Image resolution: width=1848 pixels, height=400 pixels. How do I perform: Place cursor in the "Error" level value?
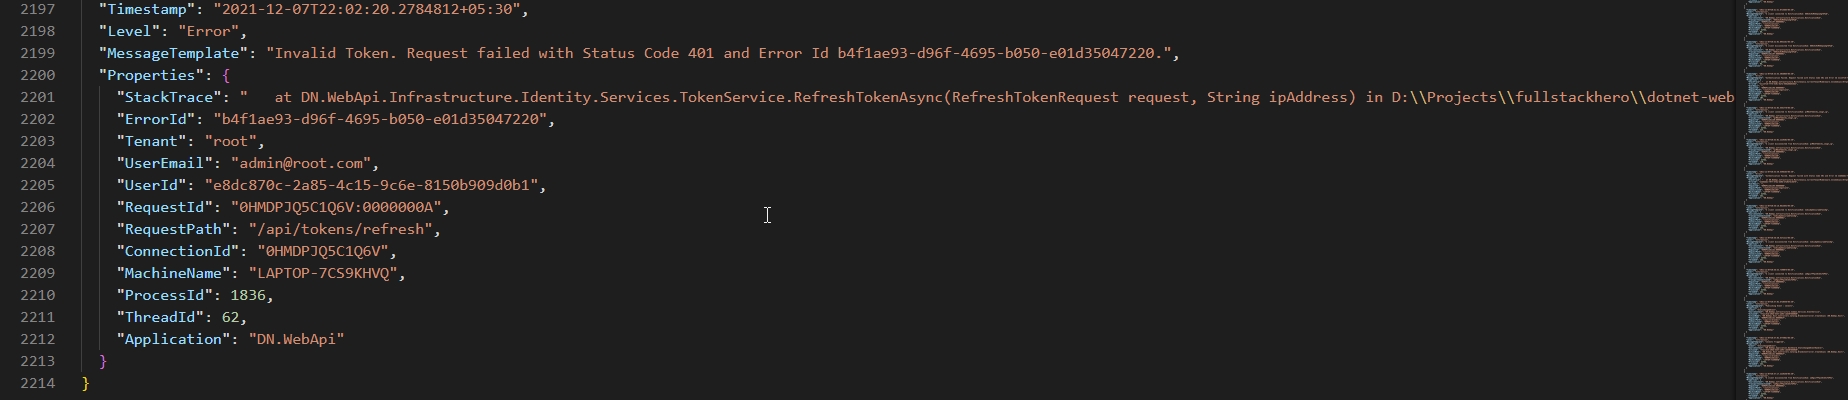click(x=208, y=31)
